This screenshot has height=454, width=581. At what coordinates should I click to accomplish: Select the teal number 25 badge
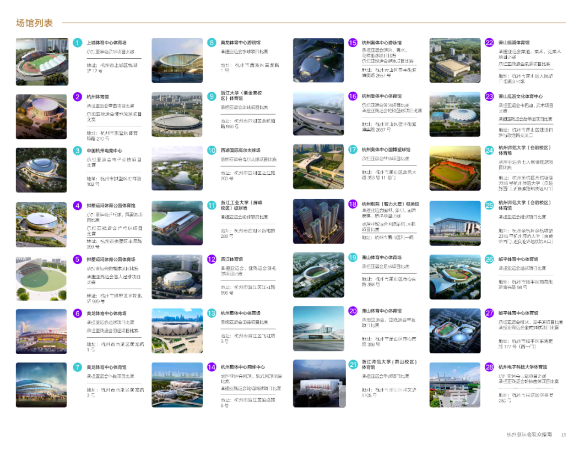tap(489, 205)
